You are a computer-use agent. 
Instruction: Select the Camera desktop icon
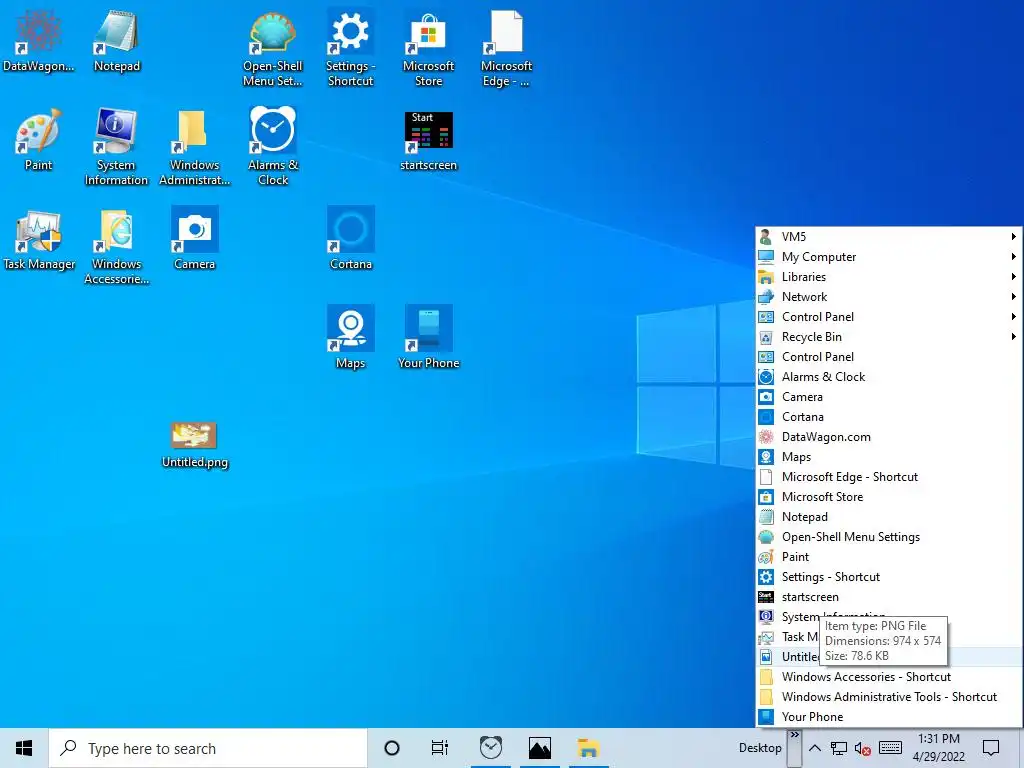[195, 238]
